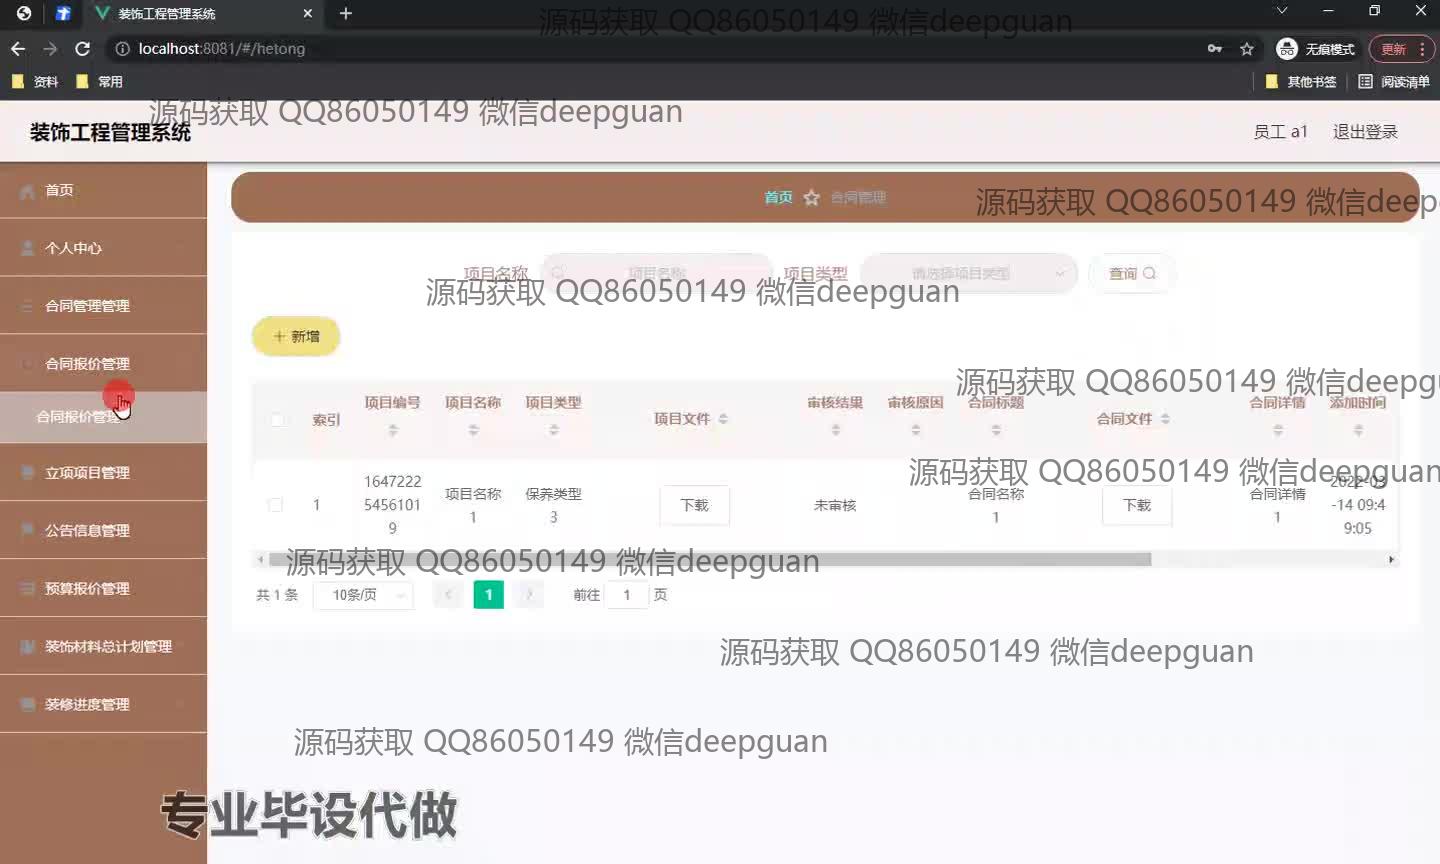1440x864 pixels.
Task: Go to the next page arrow in pagination
Action: (x=529, y=595)
